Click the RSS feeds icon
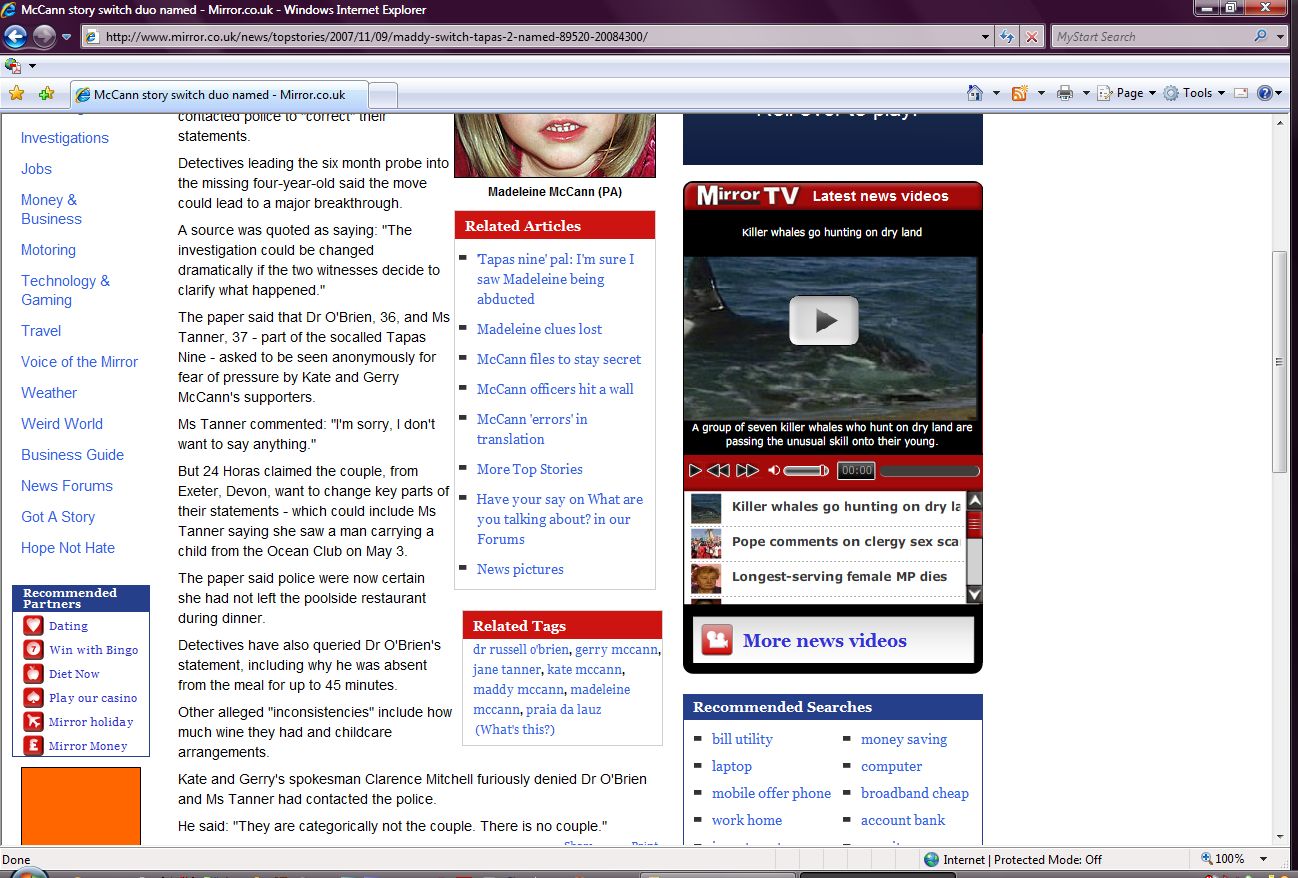 1020,93
